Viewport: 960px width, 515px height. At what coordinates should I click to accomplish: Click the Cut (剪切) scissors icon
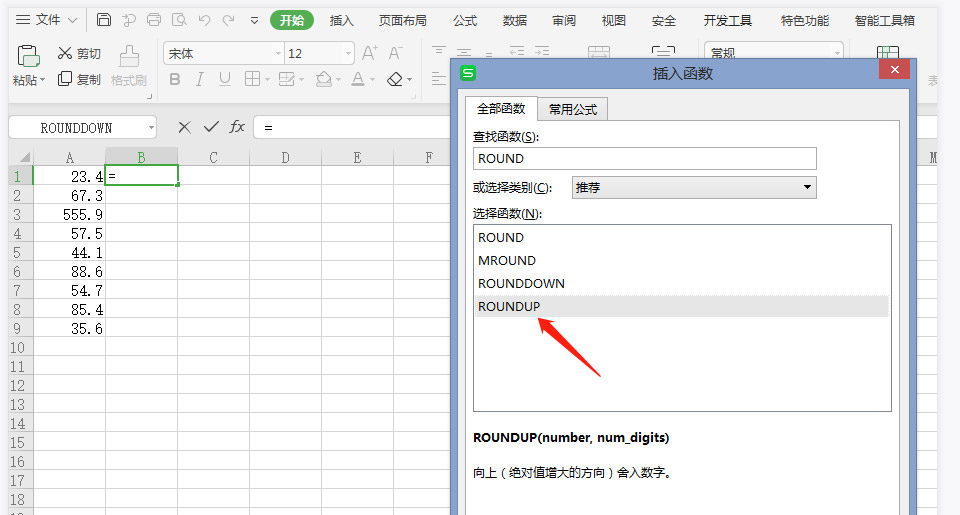click(x=65, y=53)
